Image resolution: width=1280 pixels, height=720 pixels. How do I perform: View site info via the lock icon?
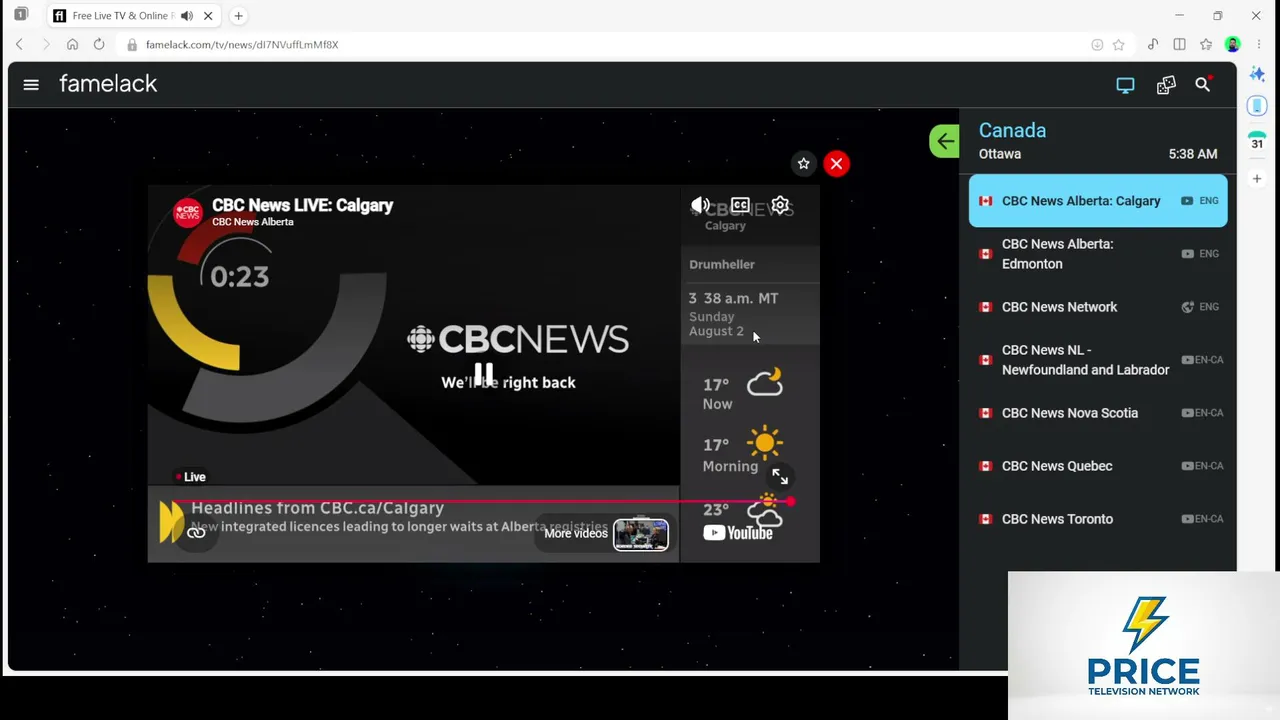tap(131, 45)
